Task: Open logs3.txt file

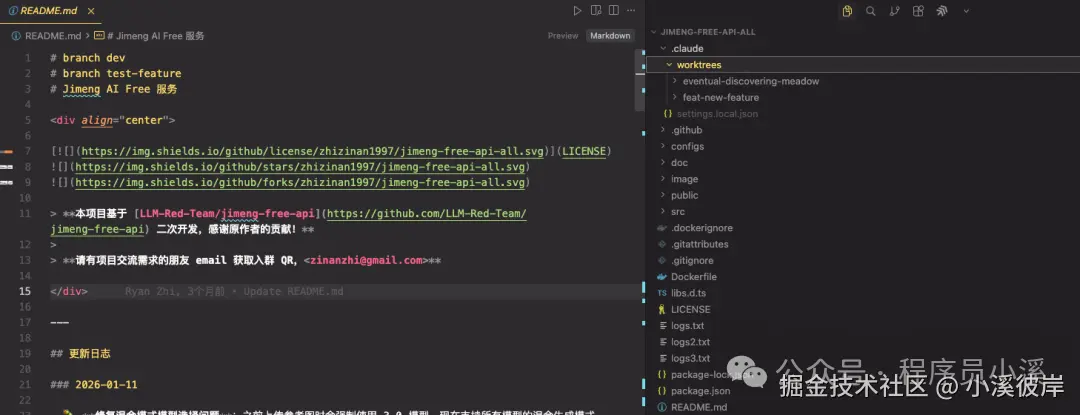Action: pyautogui.click(x=690, y=359)
